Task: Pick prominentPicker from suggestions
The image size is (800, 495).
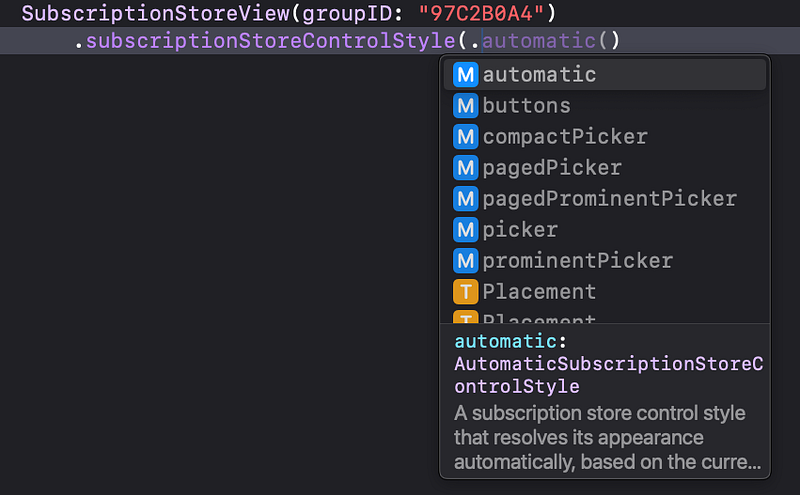Action: click(x=605, y=261)
